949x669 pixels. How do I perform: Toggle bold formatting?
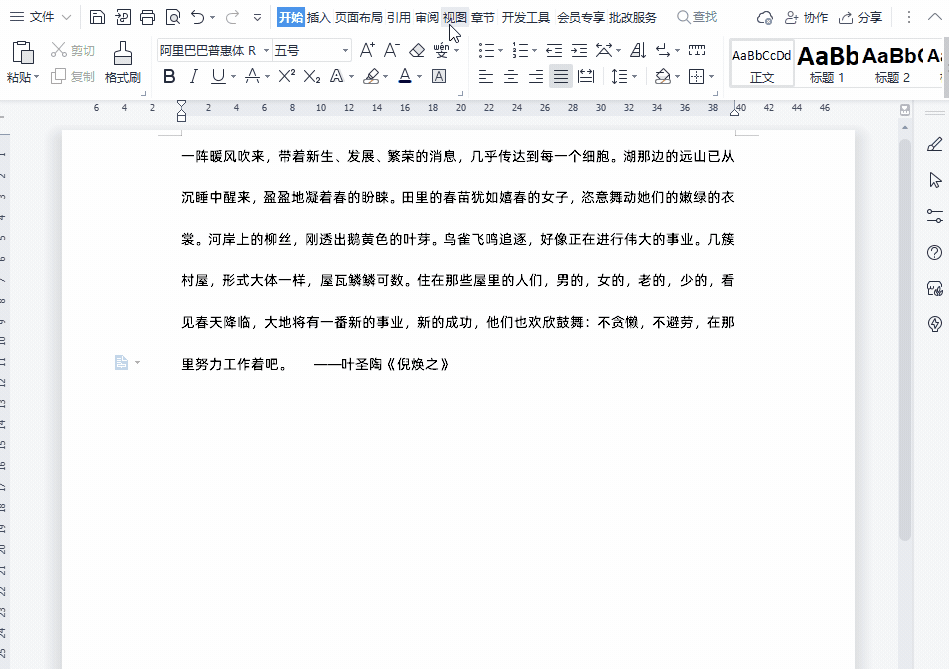pos(168,77)
